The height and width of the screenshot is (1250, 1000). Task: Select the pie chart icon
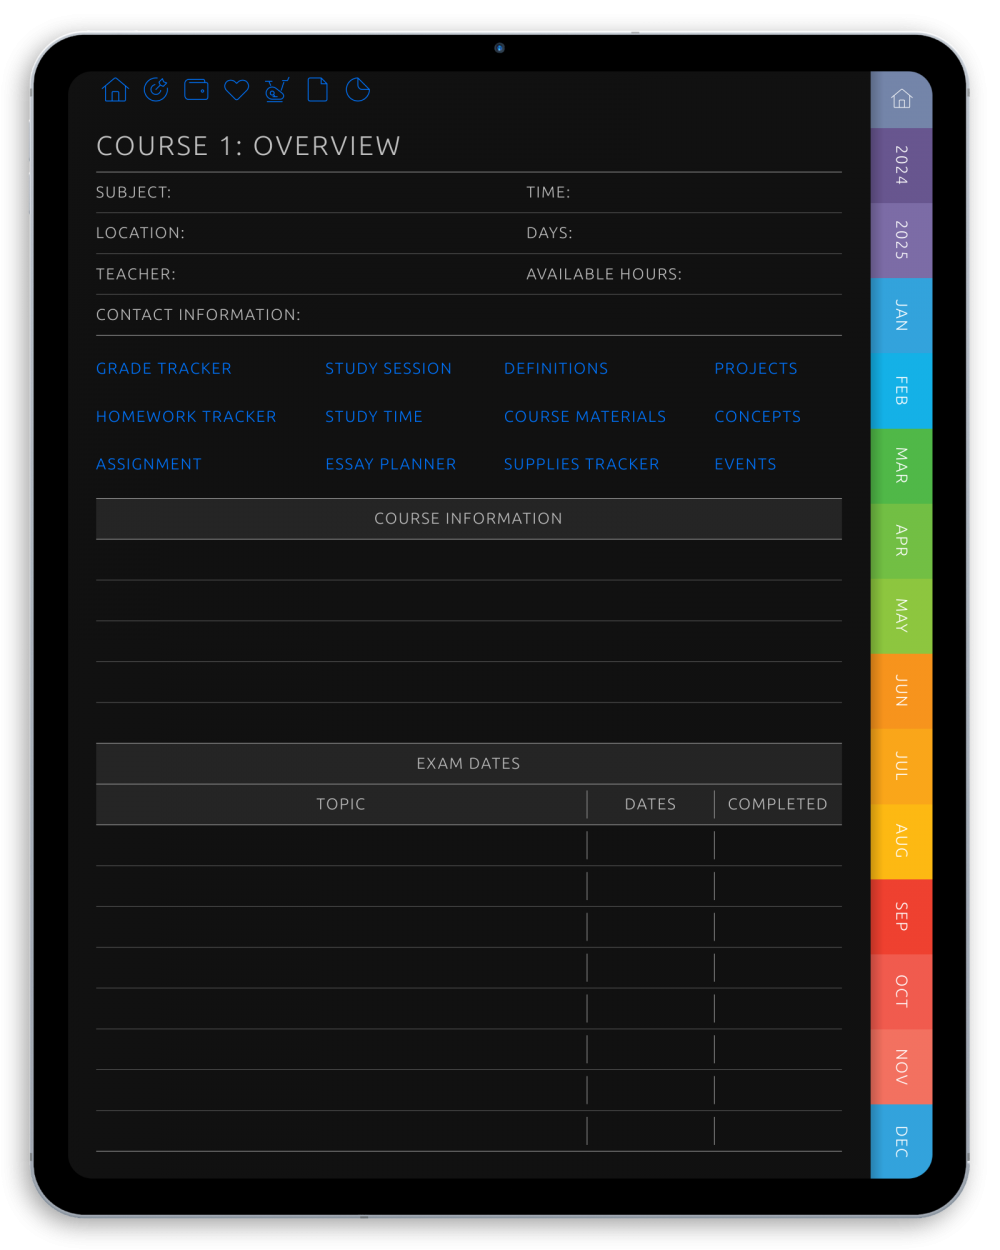coord(357,90)
